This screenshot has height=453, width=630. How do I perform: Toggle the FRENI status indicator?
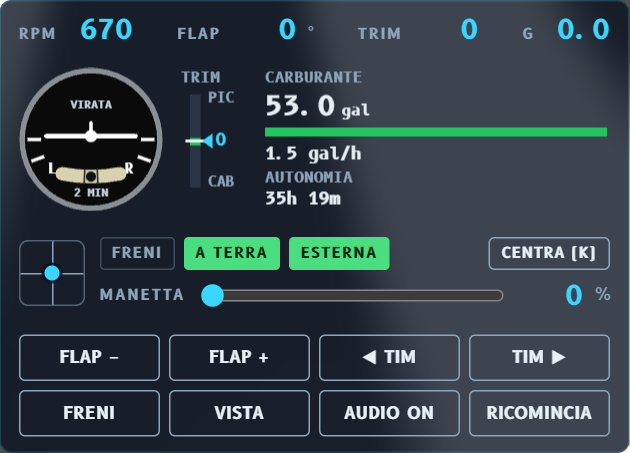(x=137, y=253)
